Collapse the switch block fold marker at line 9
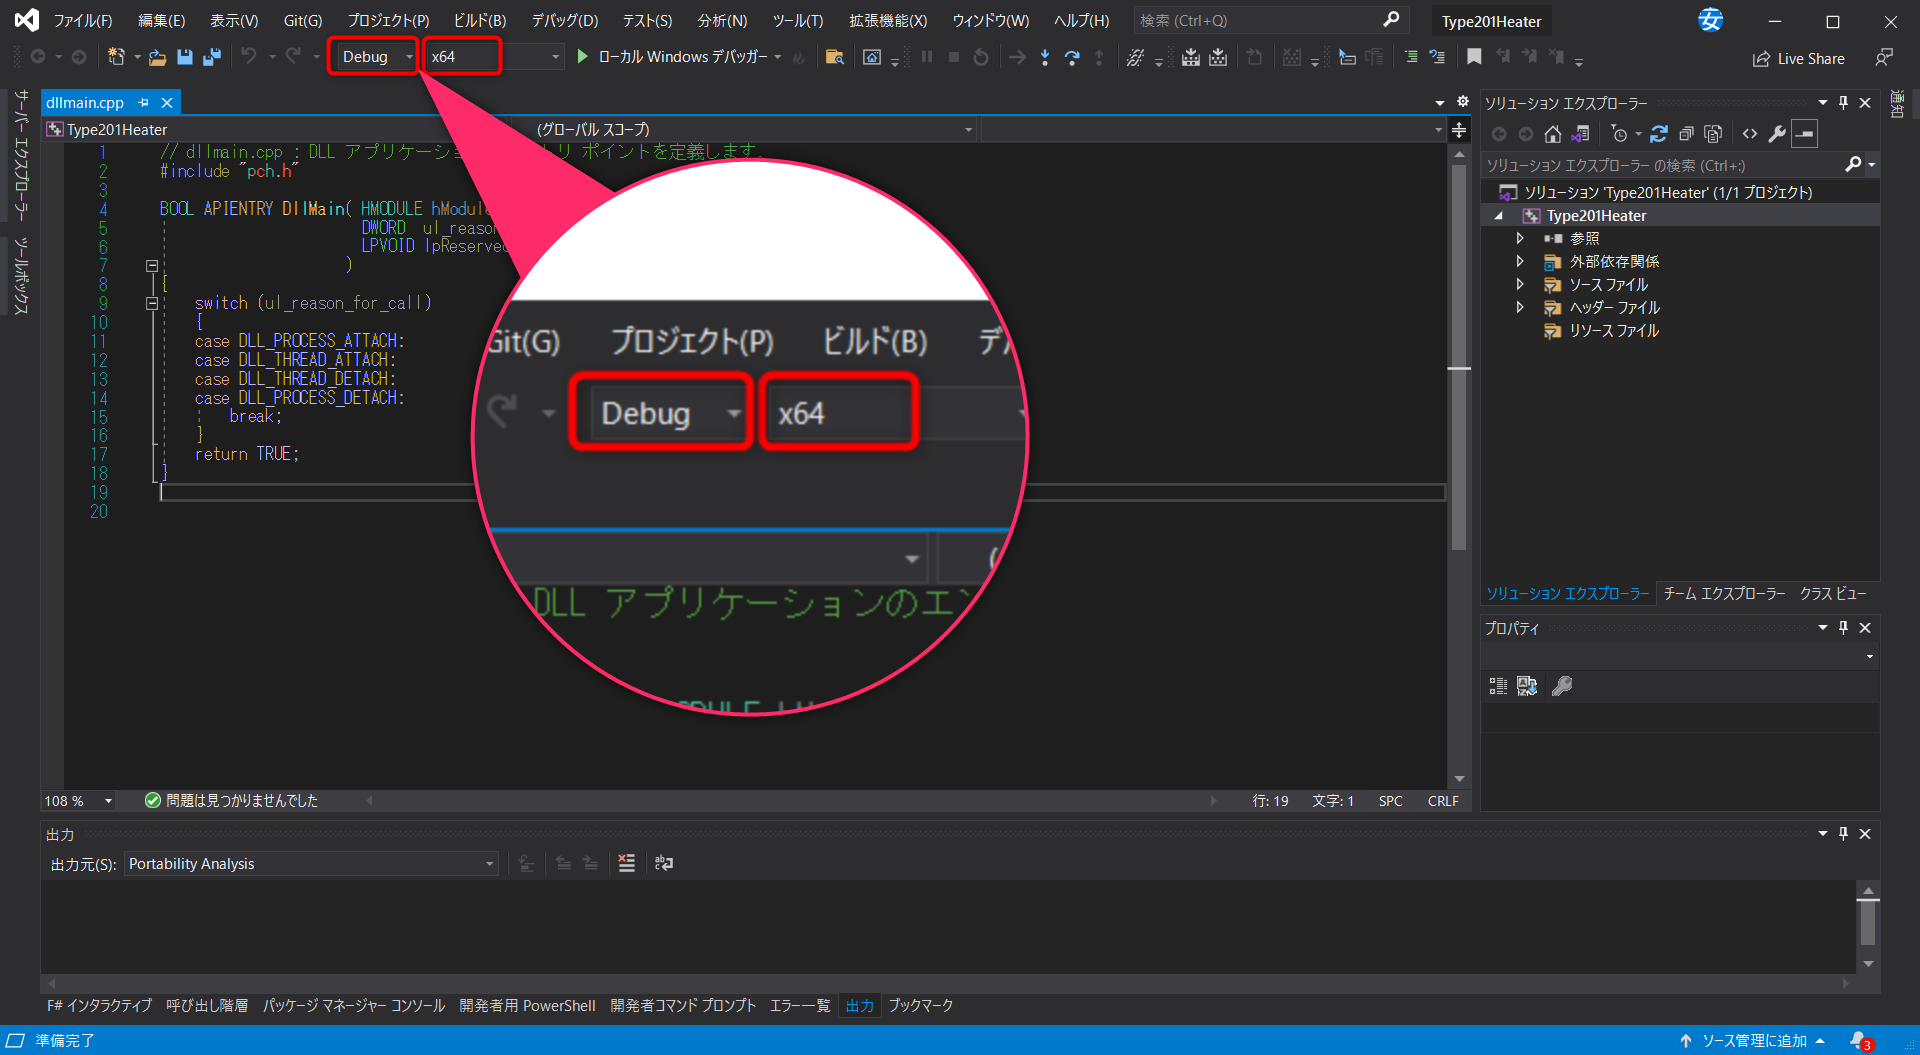1920x1055 pixels. (x=152, y=303)
